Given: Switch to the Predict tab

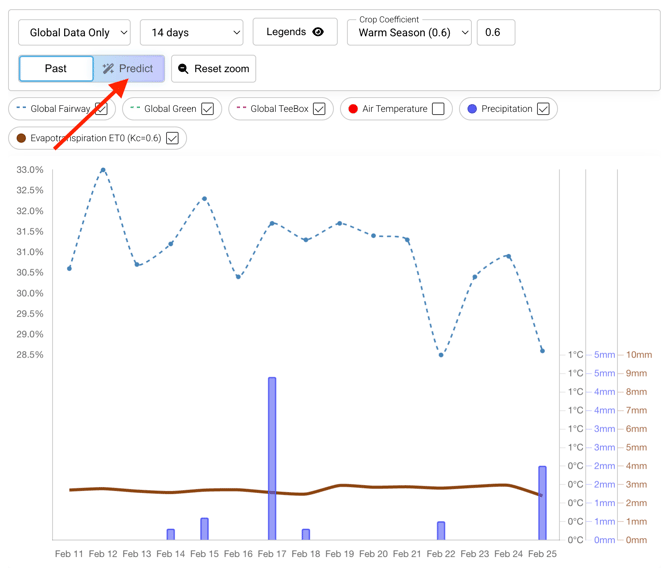Looking at the screenshot, I should point(129,69).
